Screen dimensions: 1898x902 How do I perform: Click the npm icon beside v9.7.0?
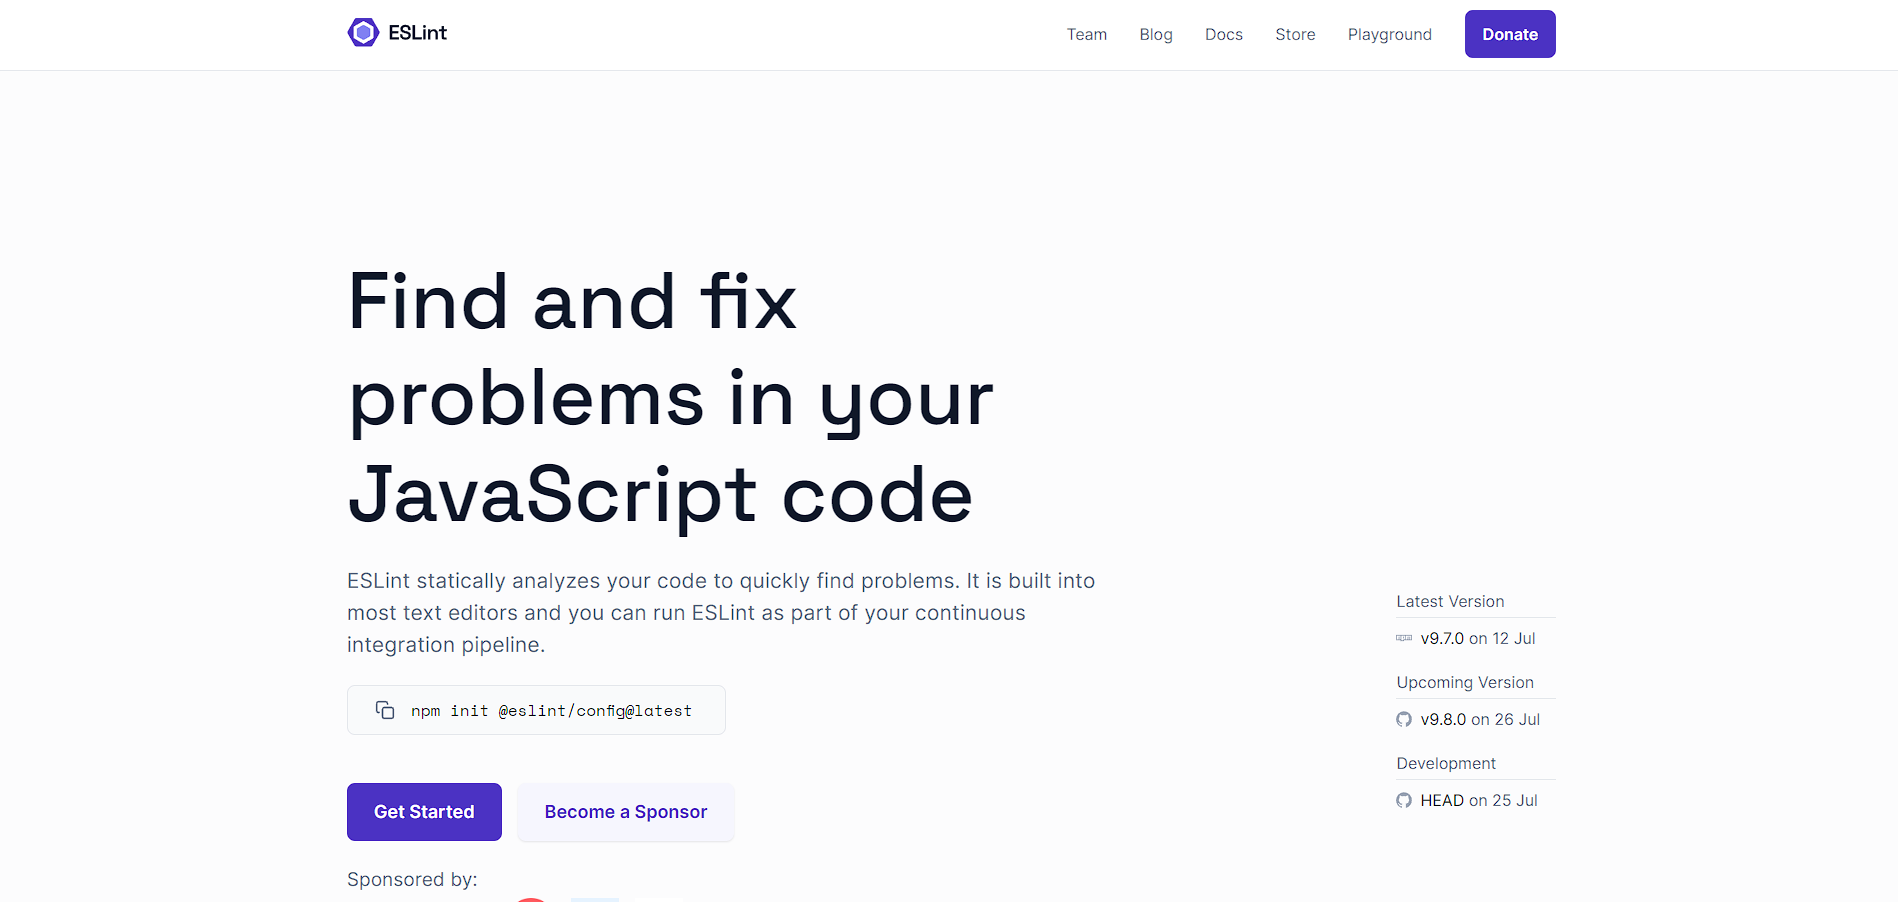pos(1404,638)
